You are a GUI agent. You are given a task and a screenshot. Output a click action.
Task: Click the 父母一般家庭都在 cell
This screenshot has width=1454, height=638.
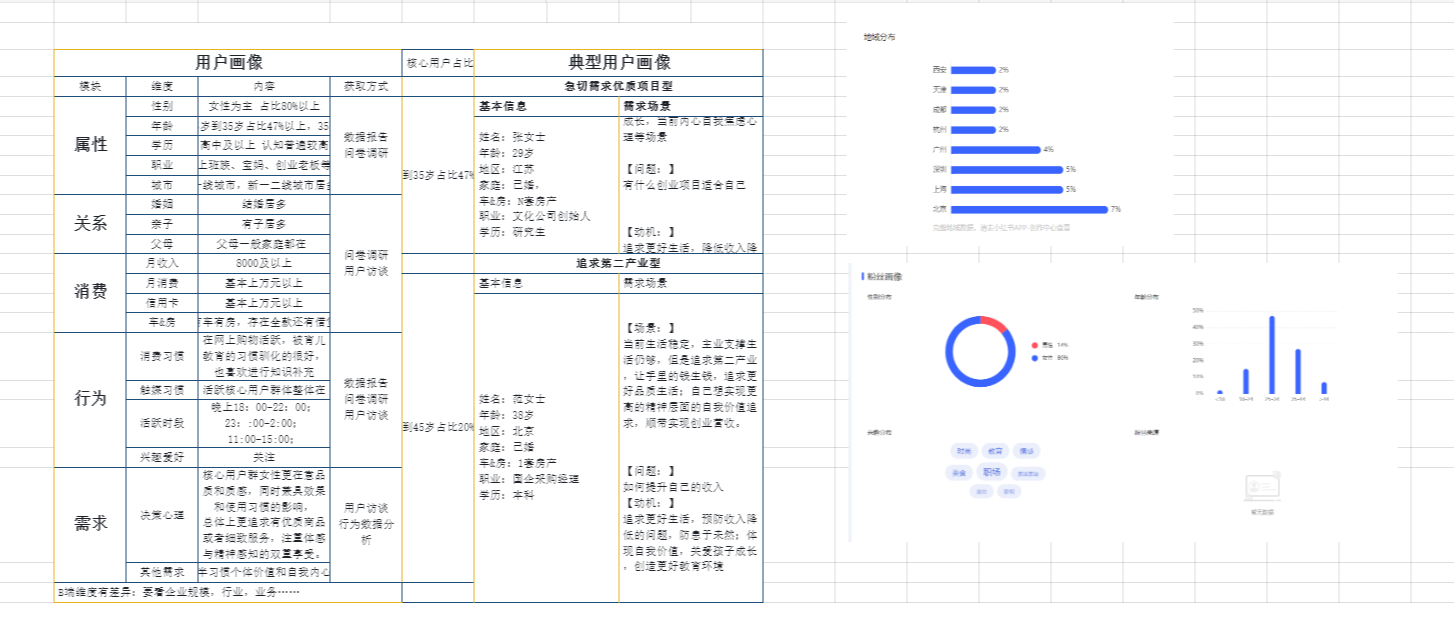[264, 244]
